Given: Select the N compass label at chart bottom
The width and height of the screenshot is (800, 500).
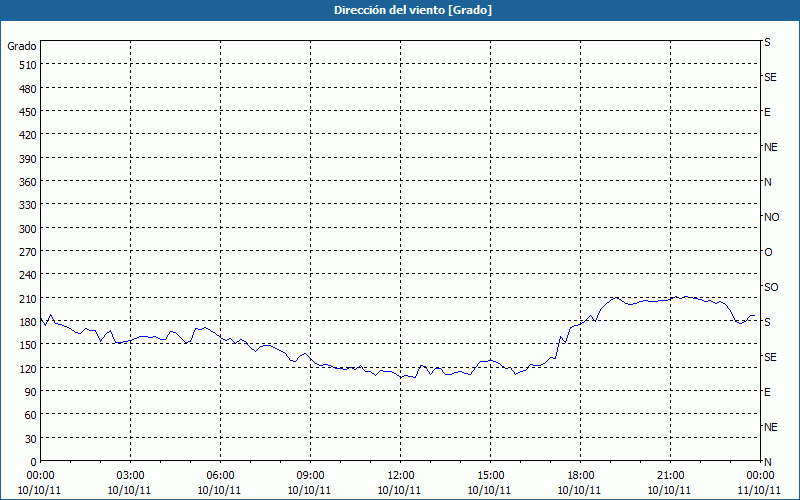Looking at the screenshot, I should pos(767,462).
